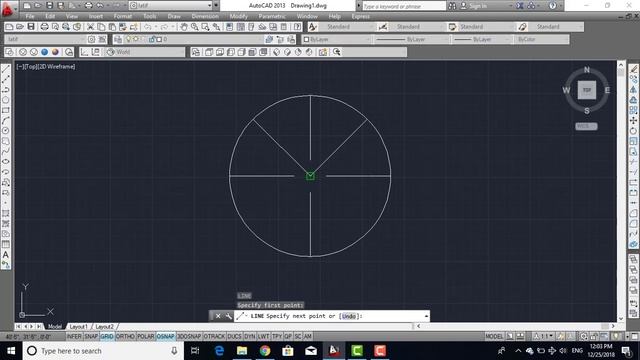Toggle DYN dynamic input in status bar

click(250, 336)
